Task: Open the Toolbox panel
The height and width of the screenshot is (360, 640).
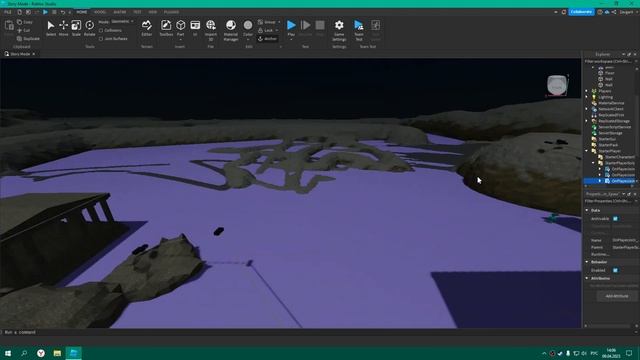Action: coord(166,28)
